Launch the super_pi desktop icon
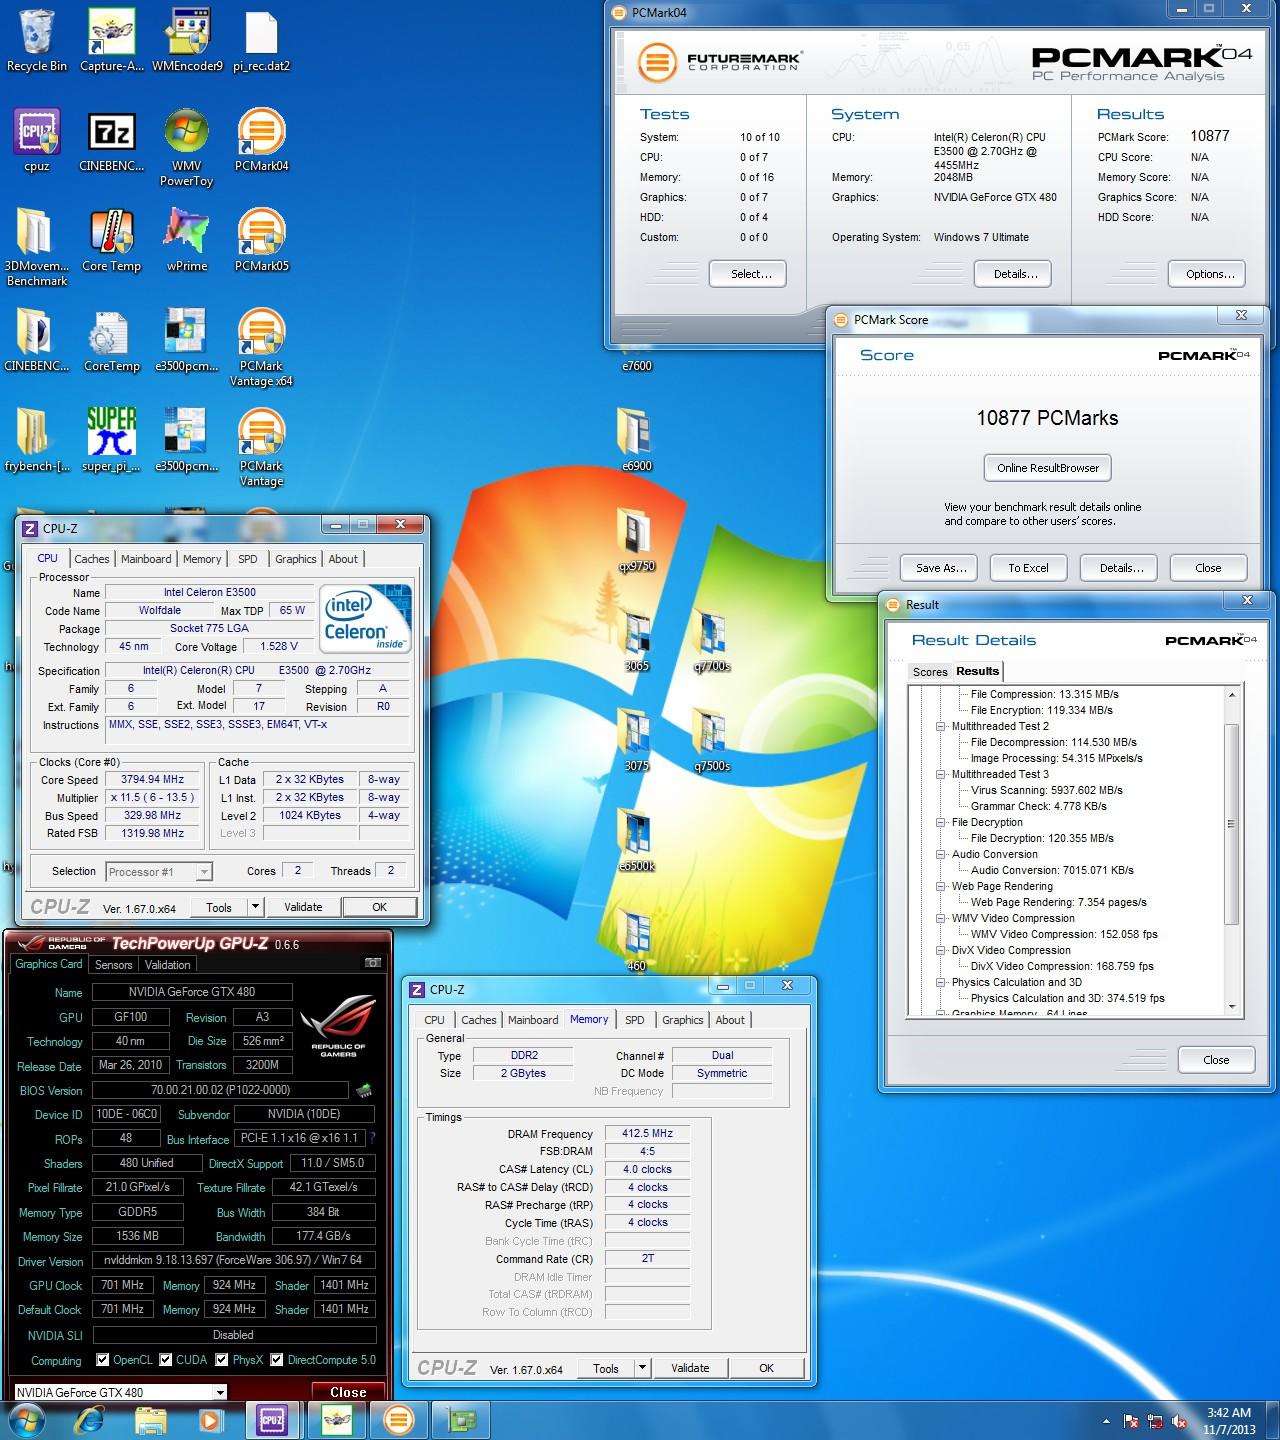This screenshot has height=1440, width=1280. tap(111, 440)
